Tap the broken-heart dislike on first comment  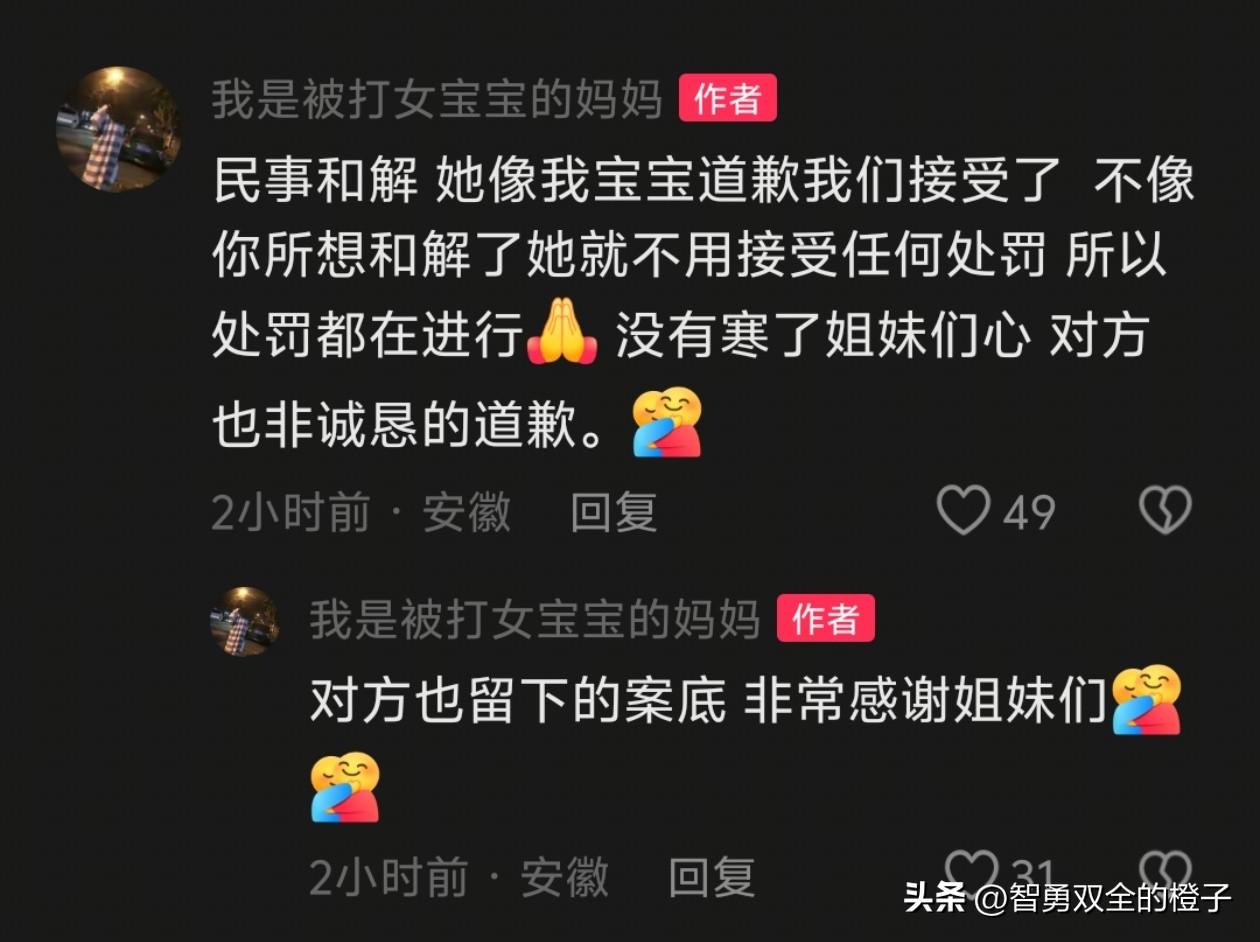[1165, 510]
